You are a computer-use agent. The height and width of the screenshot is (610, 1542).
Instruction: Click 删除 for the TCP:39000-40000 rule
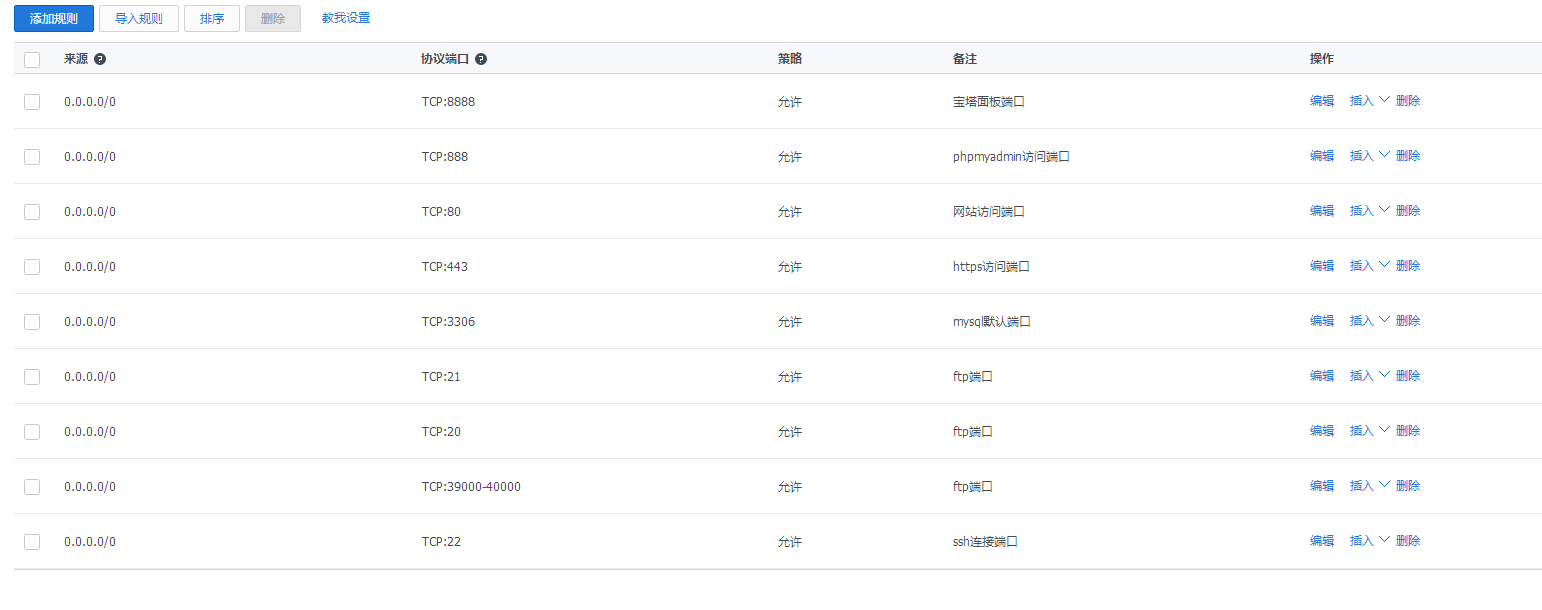1408,486
